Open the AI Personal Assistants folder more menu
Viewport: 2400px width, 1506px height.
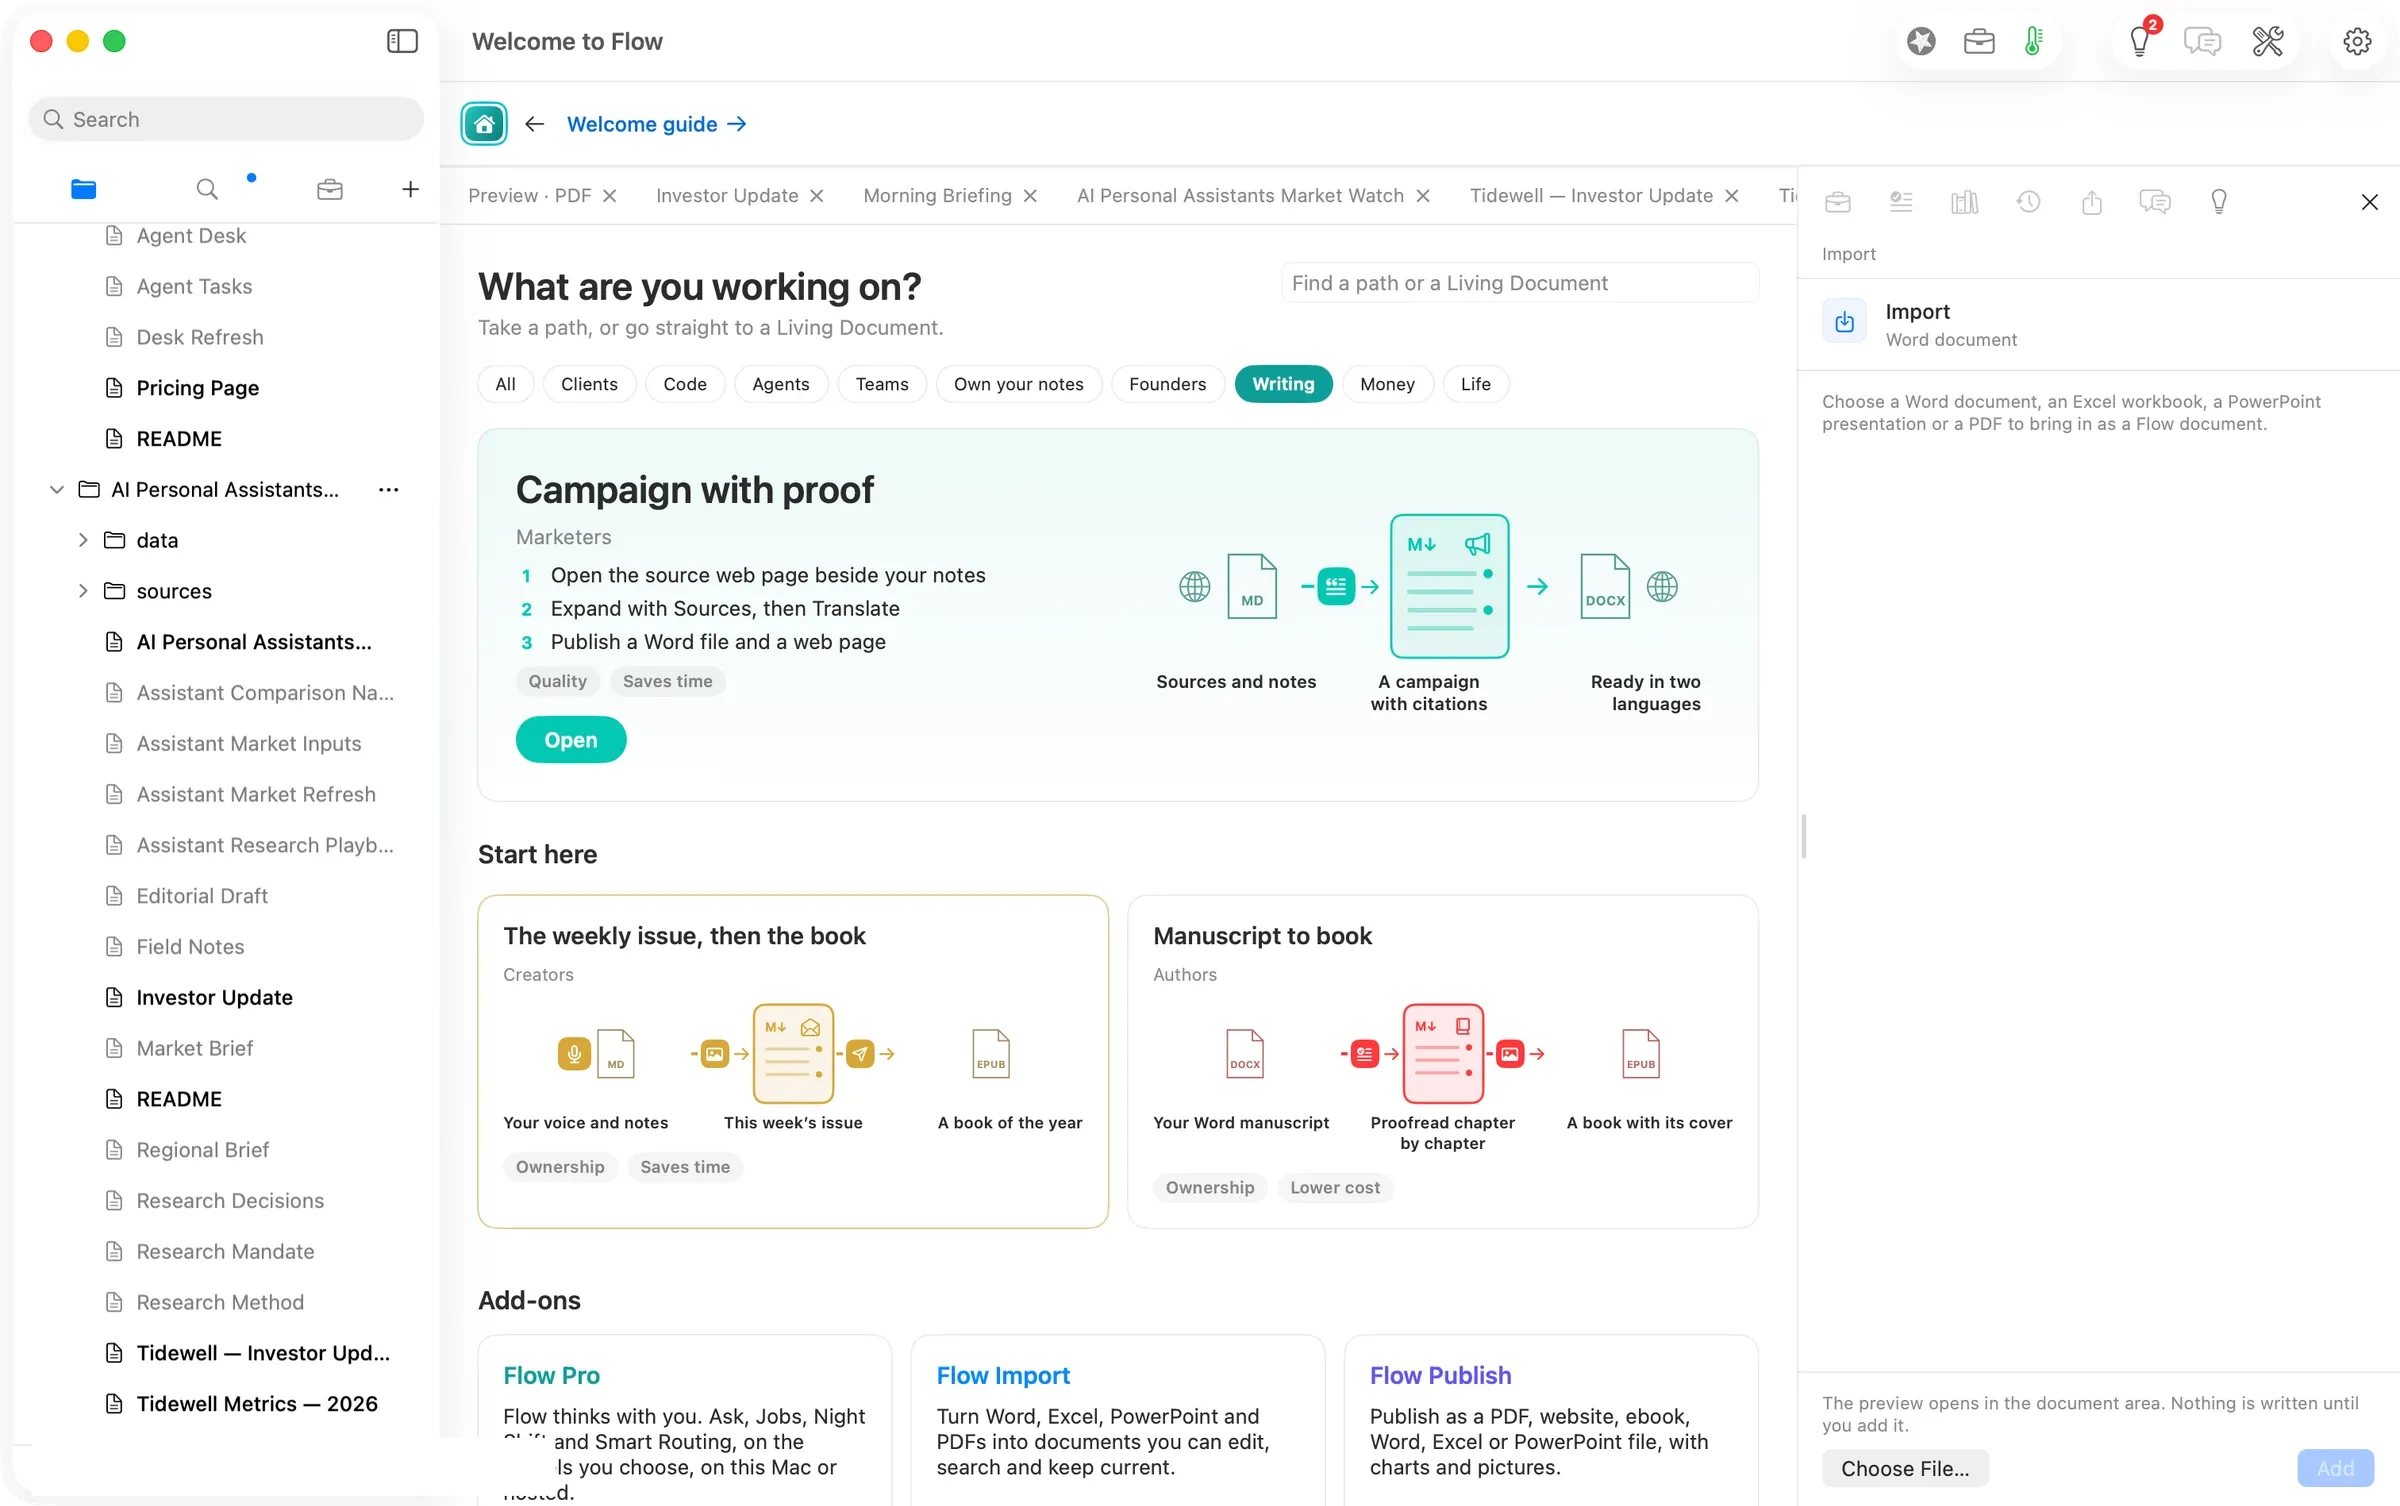coord(389,489)
